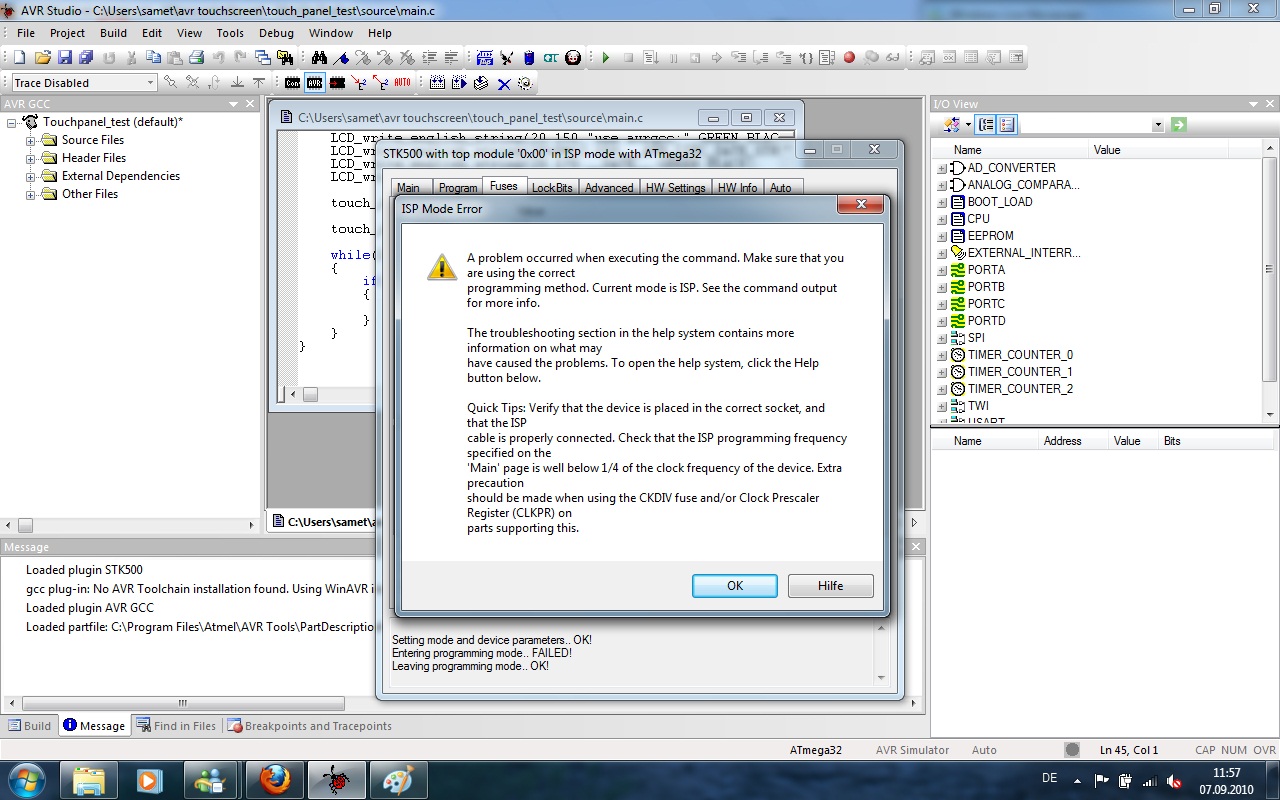
Task: Click the black chip icon beside AVR
Action: 338,83
